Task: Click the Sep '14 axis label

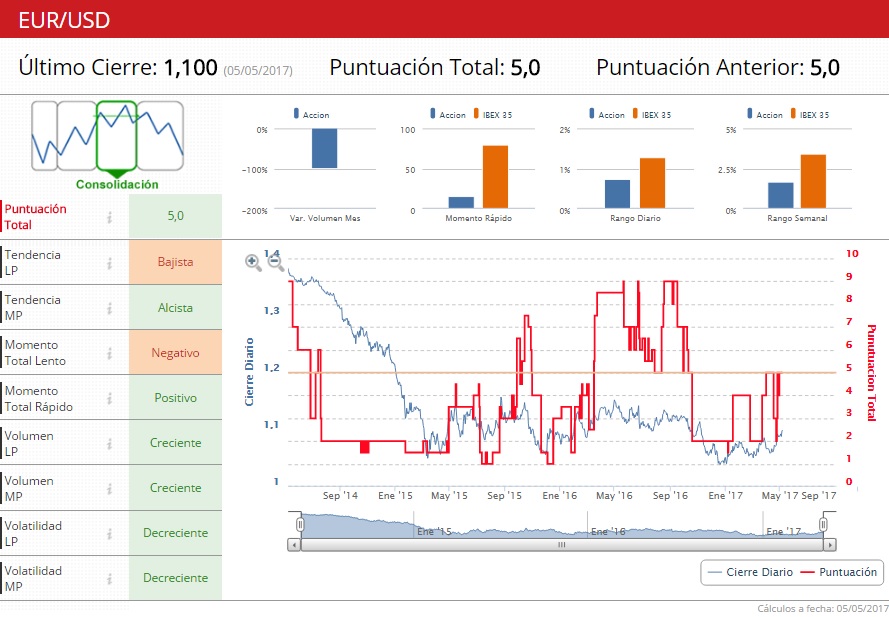Action: (x=340, y=496)
